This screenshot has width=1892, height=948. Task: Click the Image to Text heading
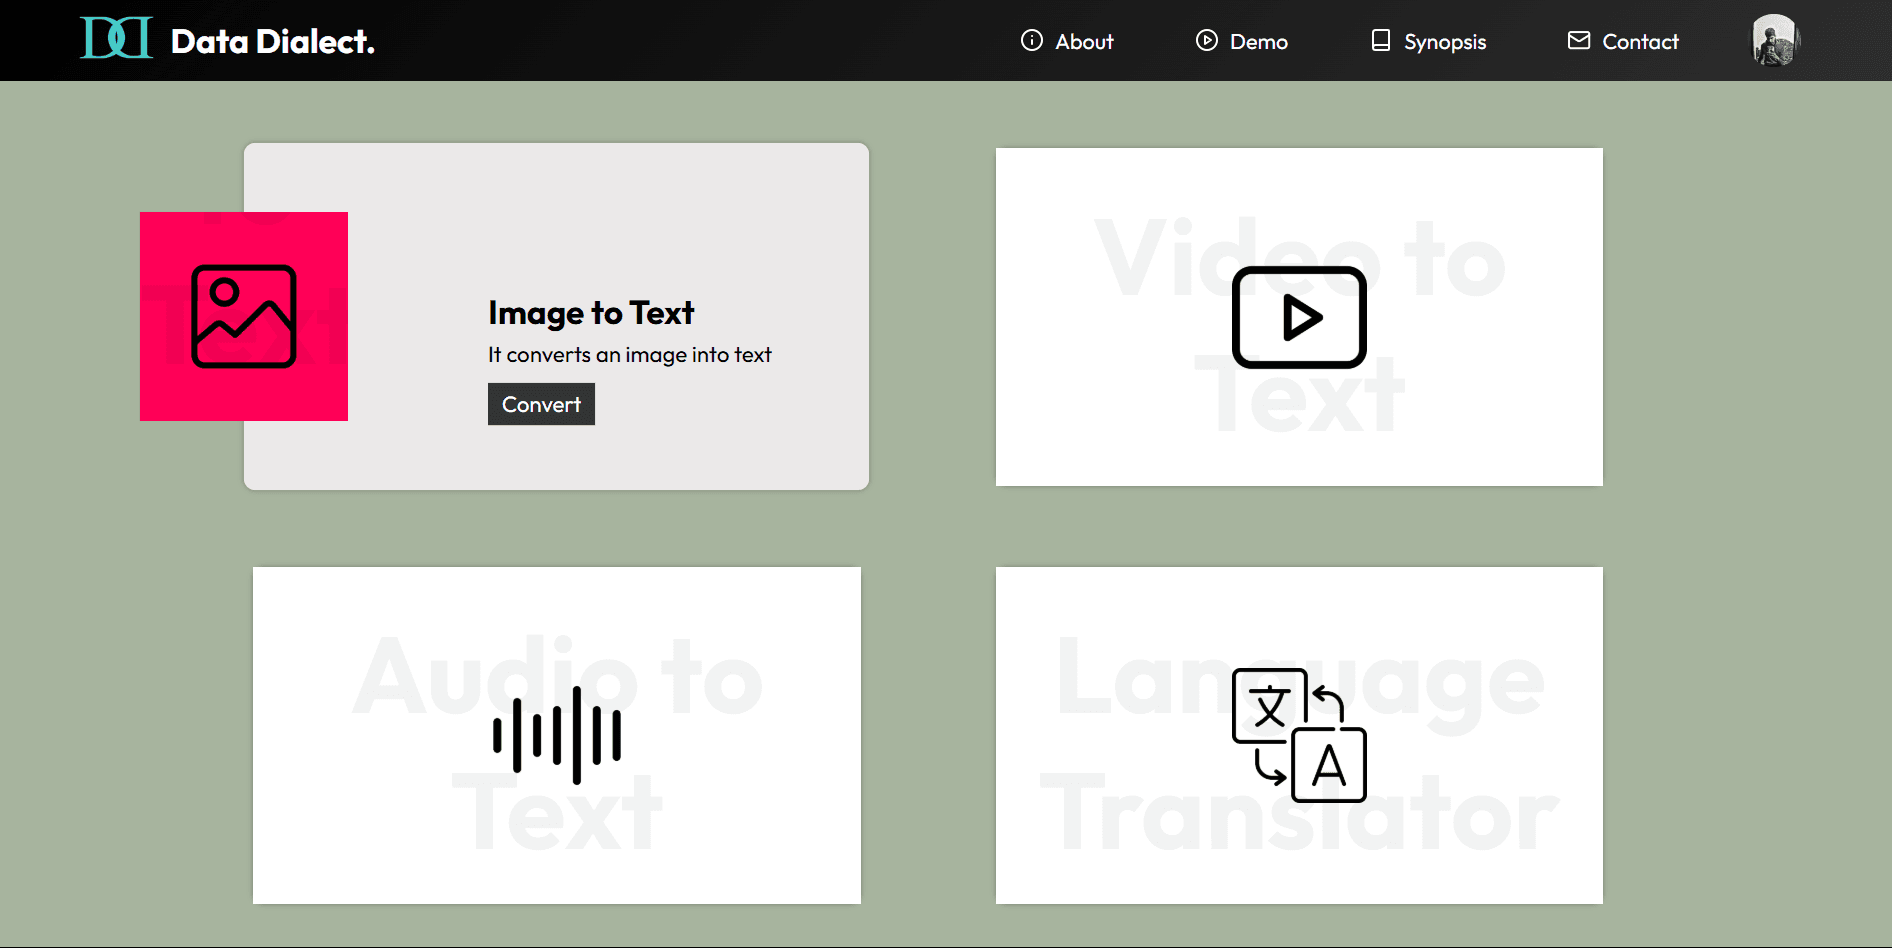pyautogui.click(x=591, y=313)
